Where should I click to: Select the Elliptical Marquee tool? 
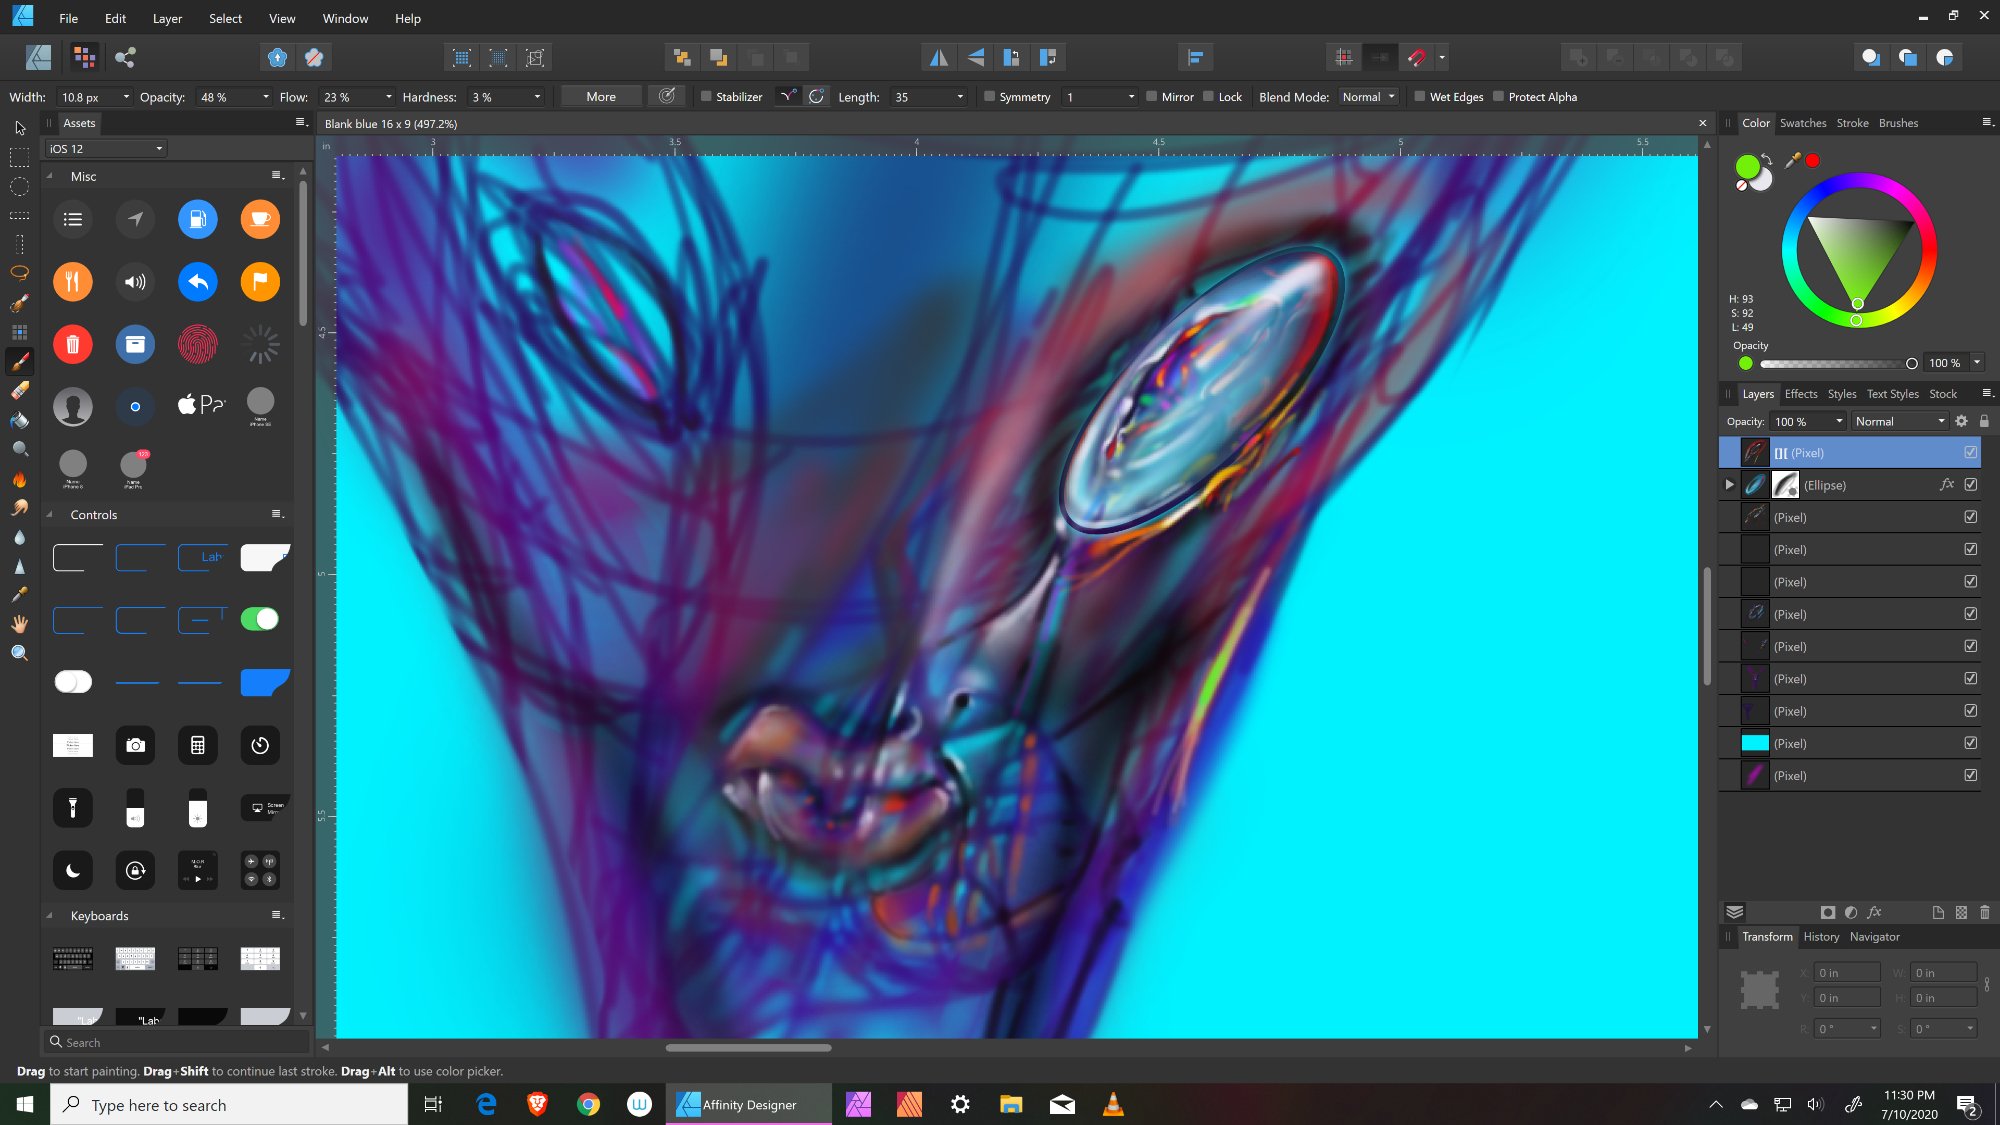pos(20,187)
